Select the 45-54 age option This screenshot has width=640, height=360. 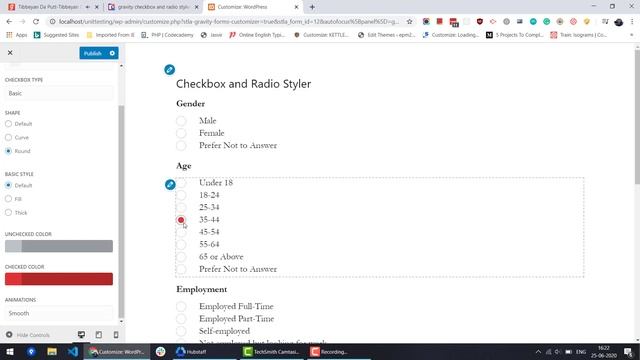tap(181, 232)
